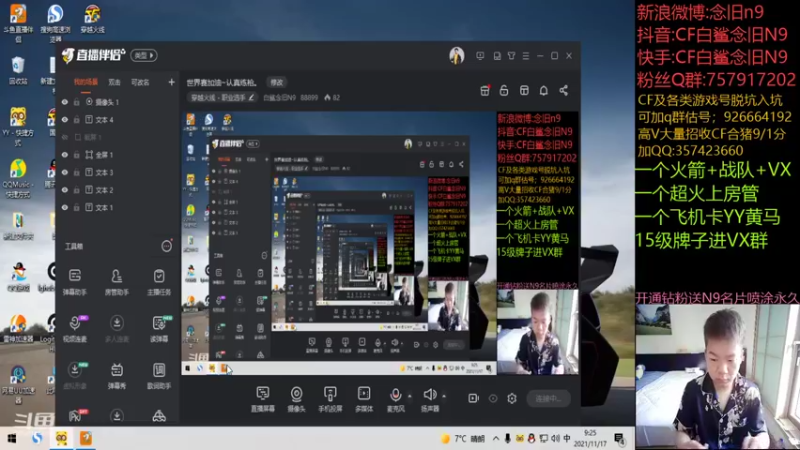
Task: Hide the 文本 1 layer
Action: click(x=65, y=208)
